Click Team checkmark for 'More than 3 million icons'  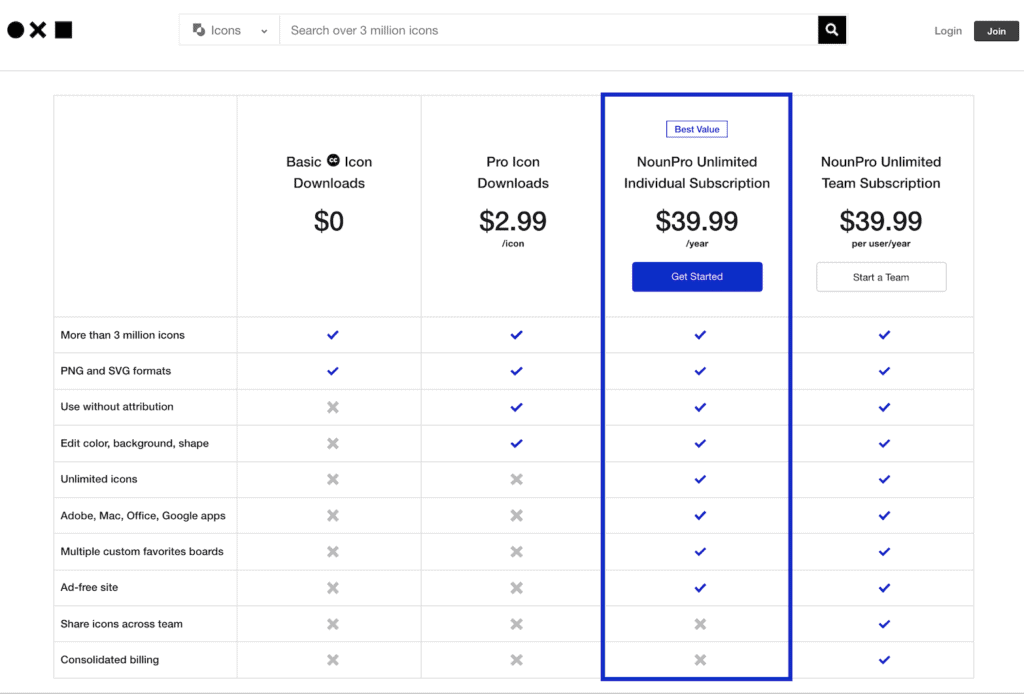[884, 335]
